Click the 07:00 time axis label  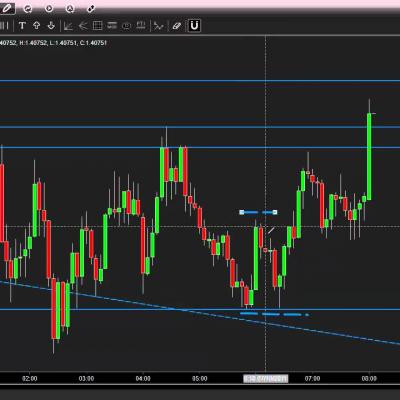pyautogui.click(x=312, y=379)
